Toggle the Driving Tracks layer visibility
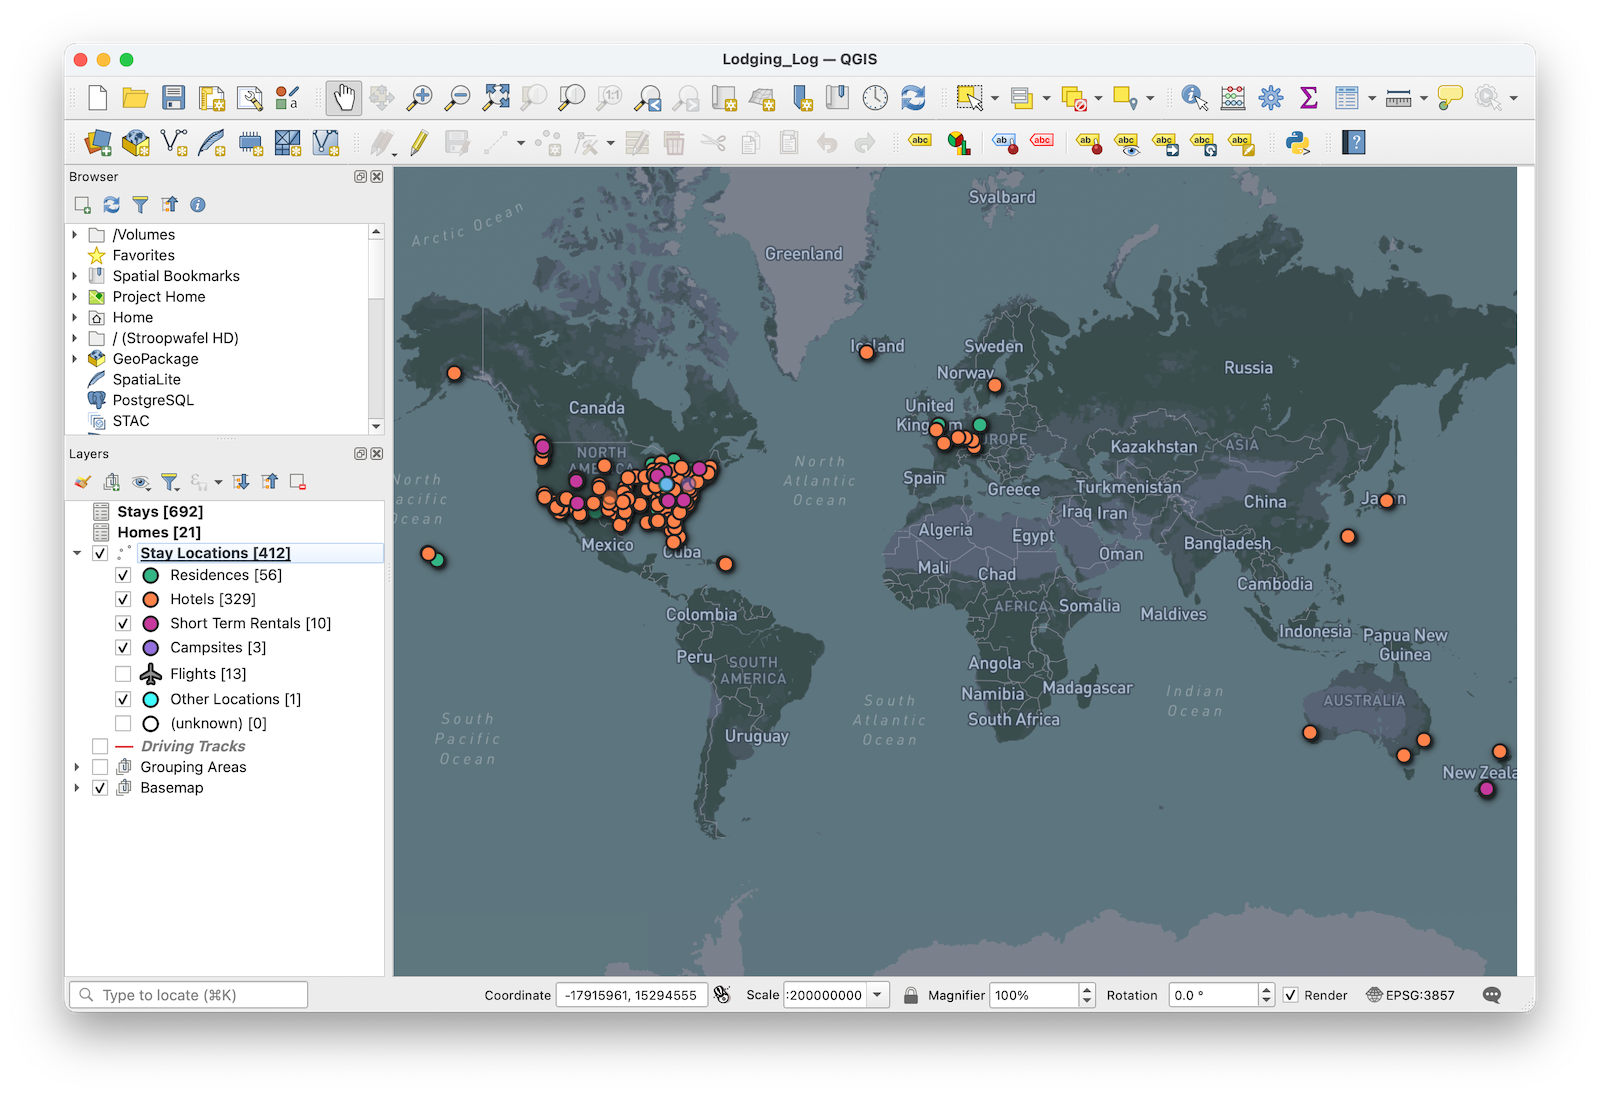The image size is (1600, 1097). [x=100, y=746]
